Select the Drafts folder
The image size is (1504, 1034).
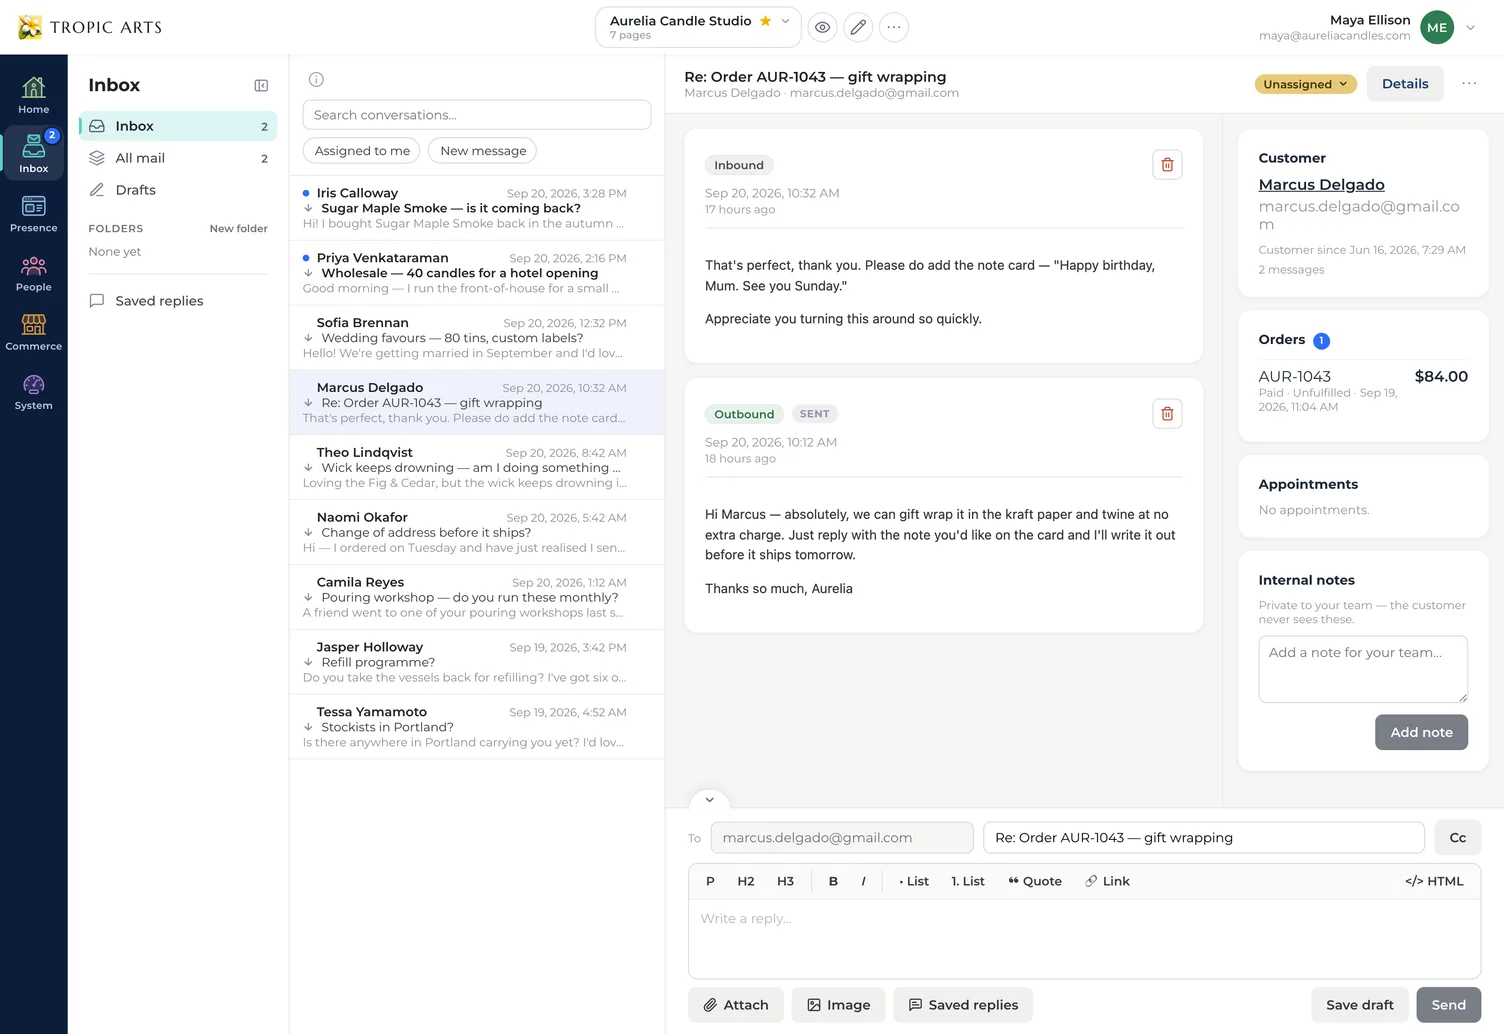coord(178,190)
